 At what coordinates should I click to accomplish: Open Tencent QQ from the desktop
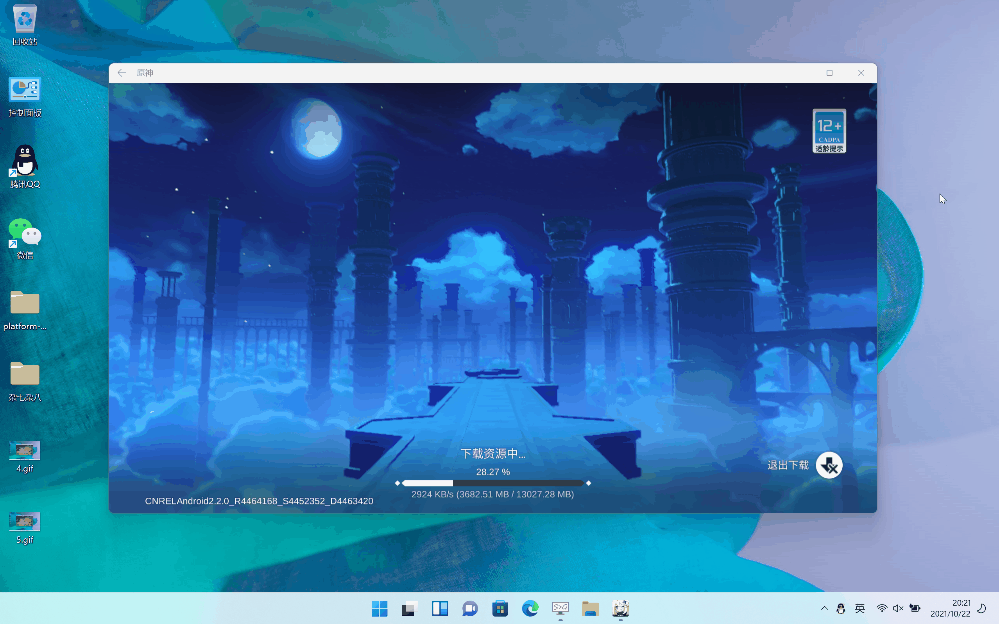point(23,162)
